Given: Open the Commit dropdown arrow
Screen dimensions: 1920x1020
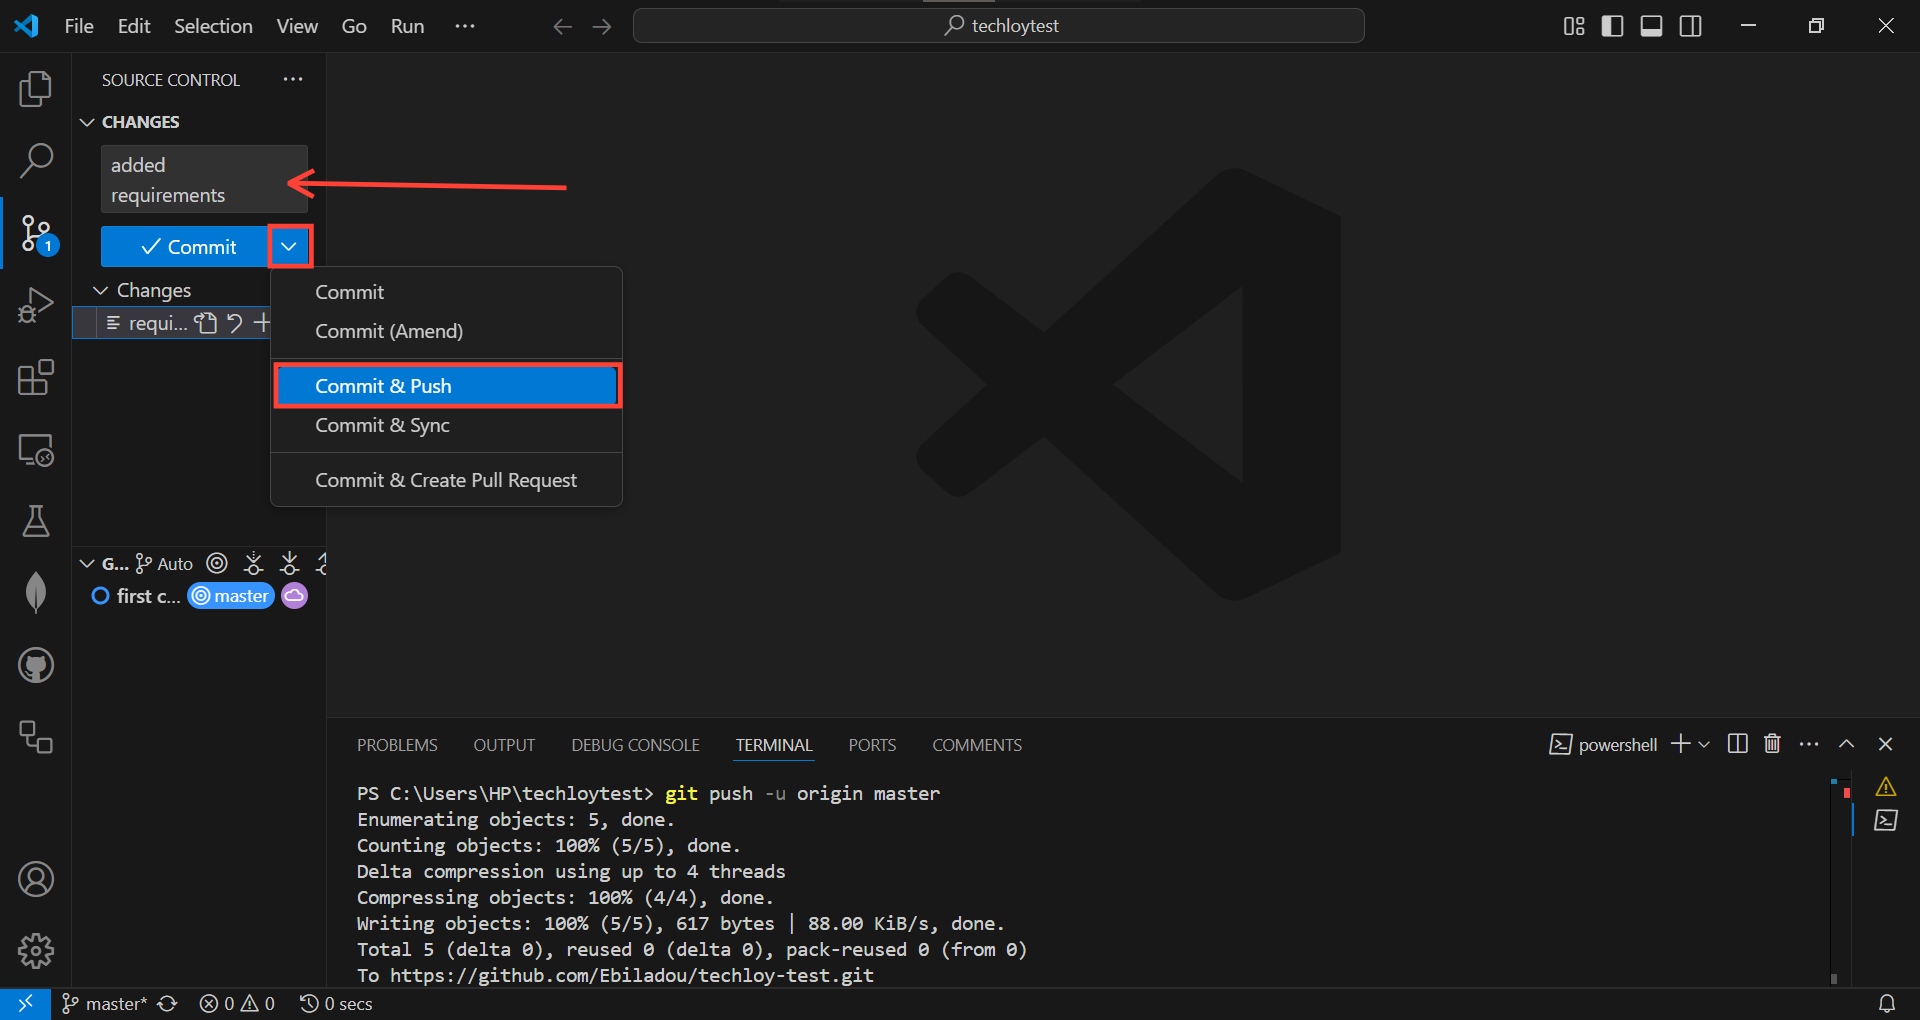Looking at the screenshot, I should 289,246.
